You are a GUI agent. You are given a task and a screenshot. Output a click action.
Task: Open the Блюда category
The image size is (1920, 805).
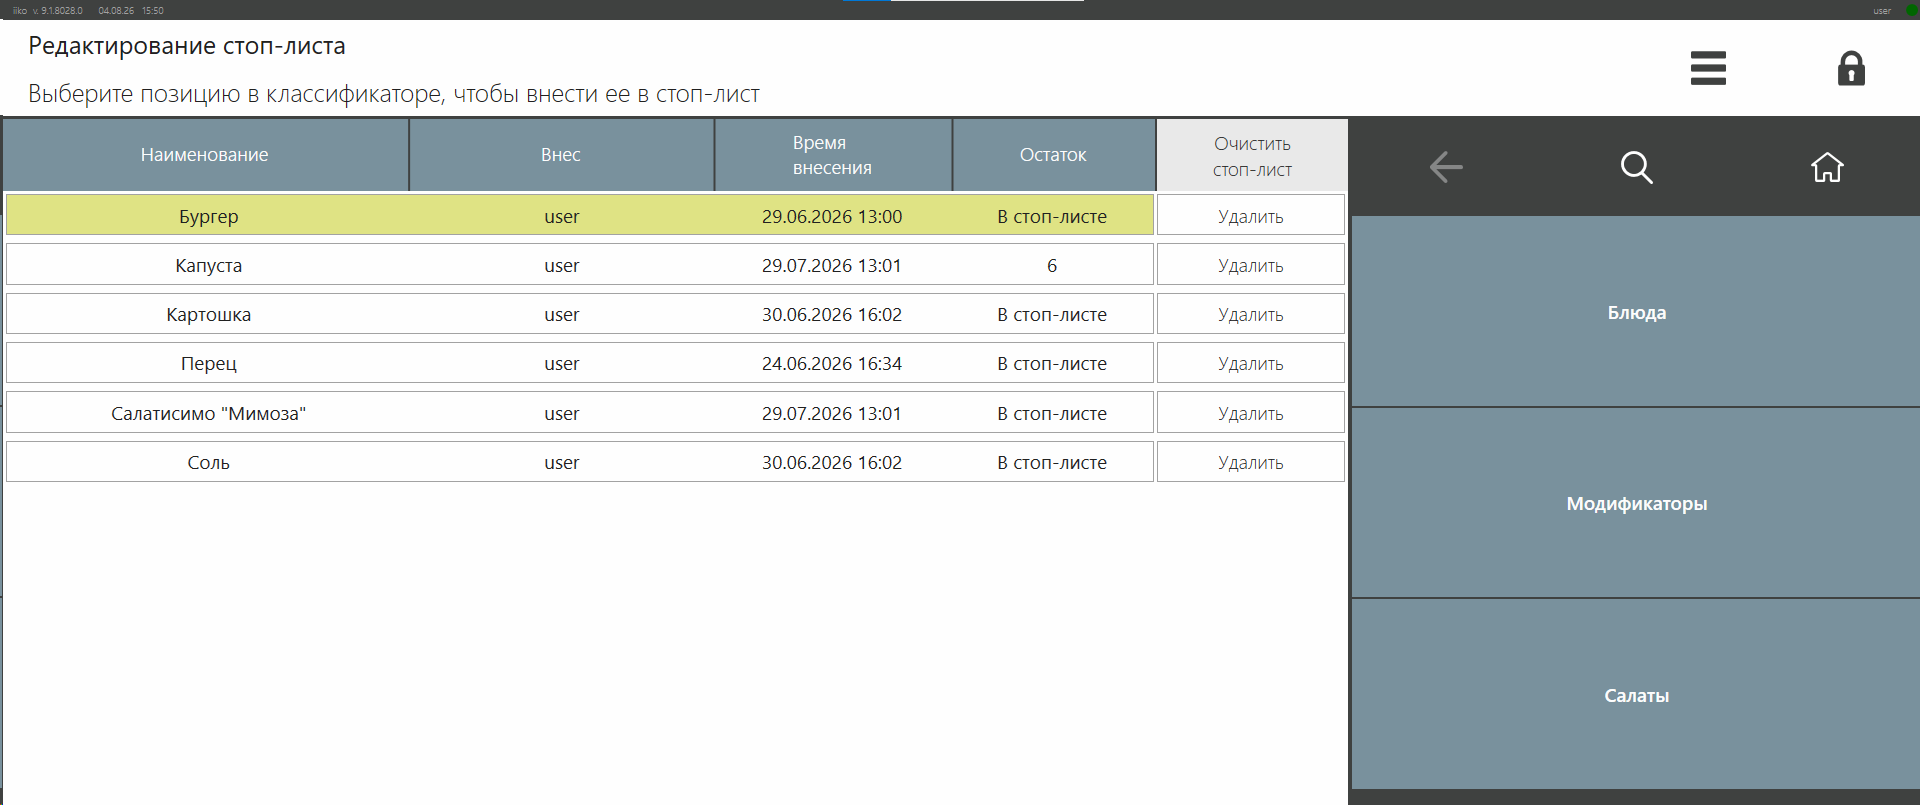1636,312
